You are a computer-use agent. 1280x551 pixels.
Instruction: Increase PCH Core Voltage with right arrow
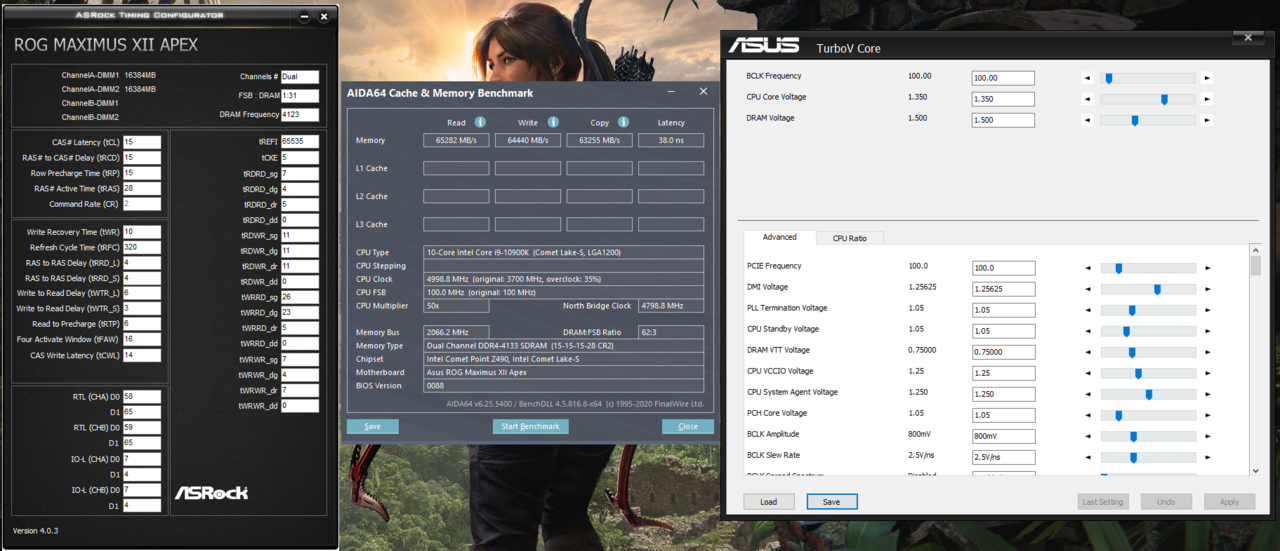[x=1207, y=415]
